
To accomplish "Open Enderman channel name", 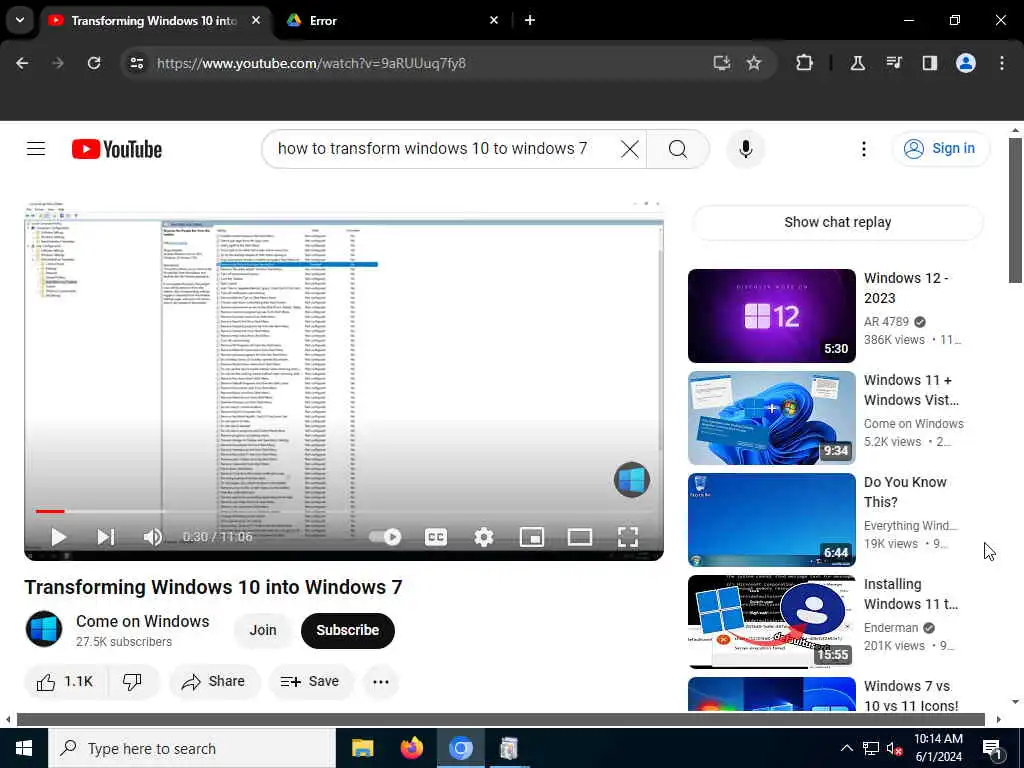I will (x=891, y=627).
